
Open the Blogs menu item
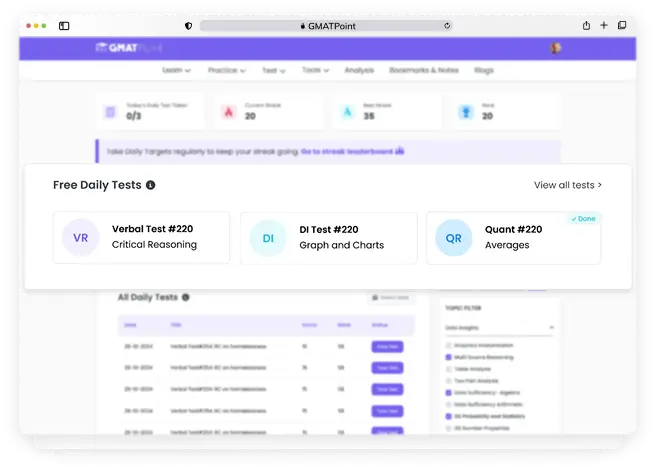(x=484, y=70)
